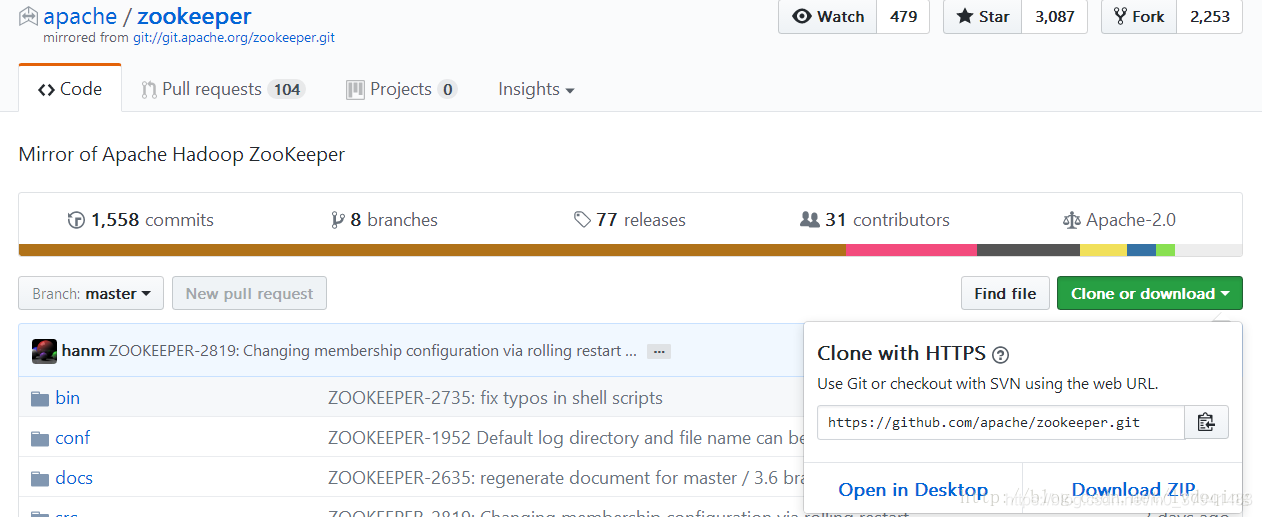Click the Fork icon

coord(1120,16)
